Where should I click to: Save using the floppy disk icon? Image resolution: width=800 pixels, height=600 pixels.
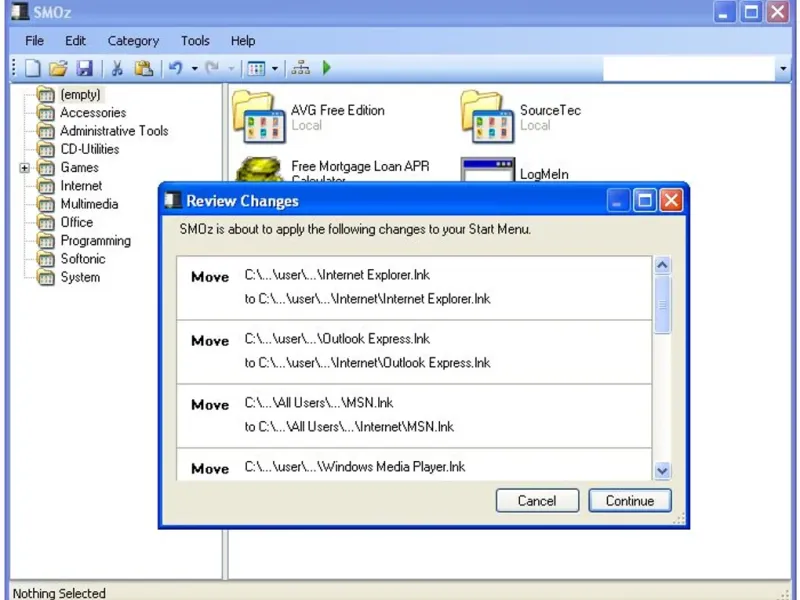pyautogui.click(x=85, y=68)
